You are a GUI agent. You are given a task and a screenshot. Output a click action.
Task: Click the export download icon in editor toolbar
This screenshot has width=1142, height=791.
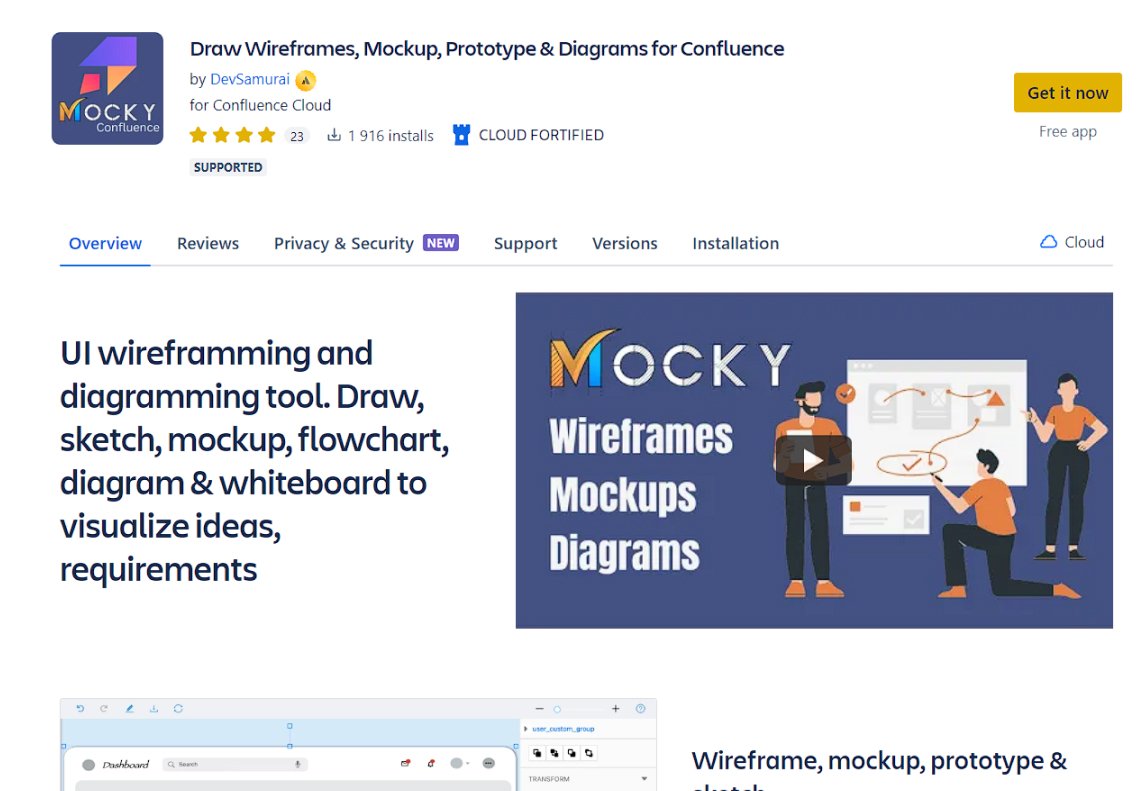[154, 708]
